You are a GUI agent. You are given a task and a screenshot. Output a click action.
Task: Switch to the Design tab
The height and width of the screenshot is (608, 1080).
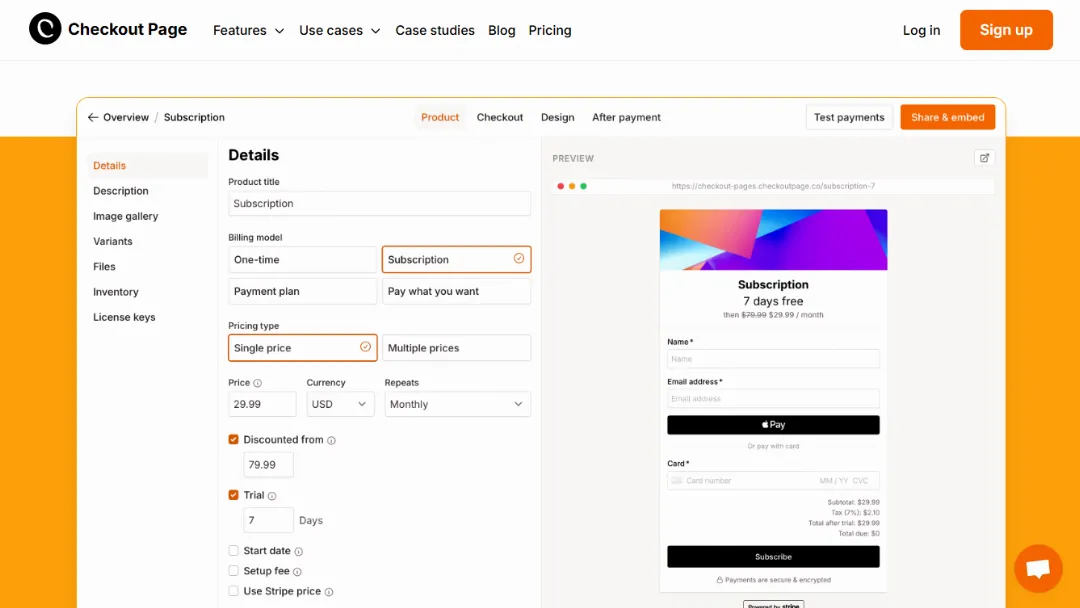click(557, 117)
